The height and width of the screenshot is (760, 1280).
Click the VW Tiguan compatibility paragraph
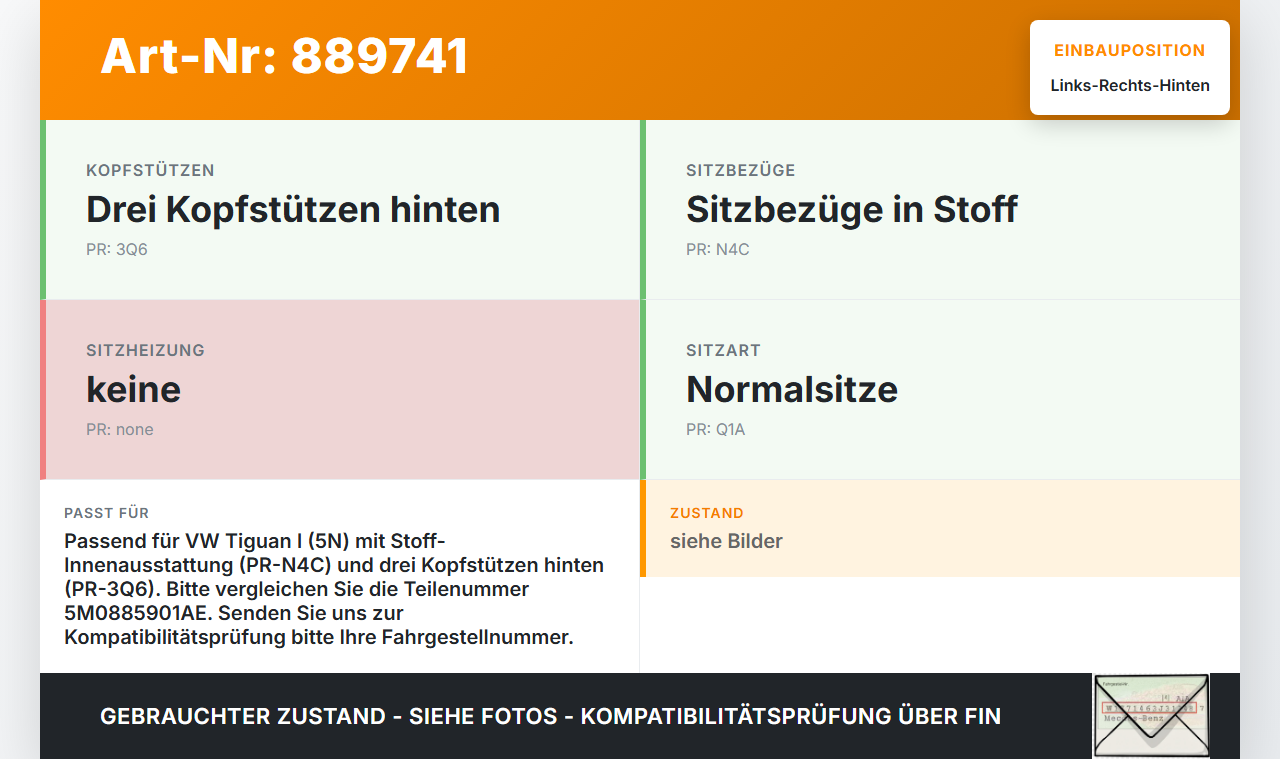[334, 589]
